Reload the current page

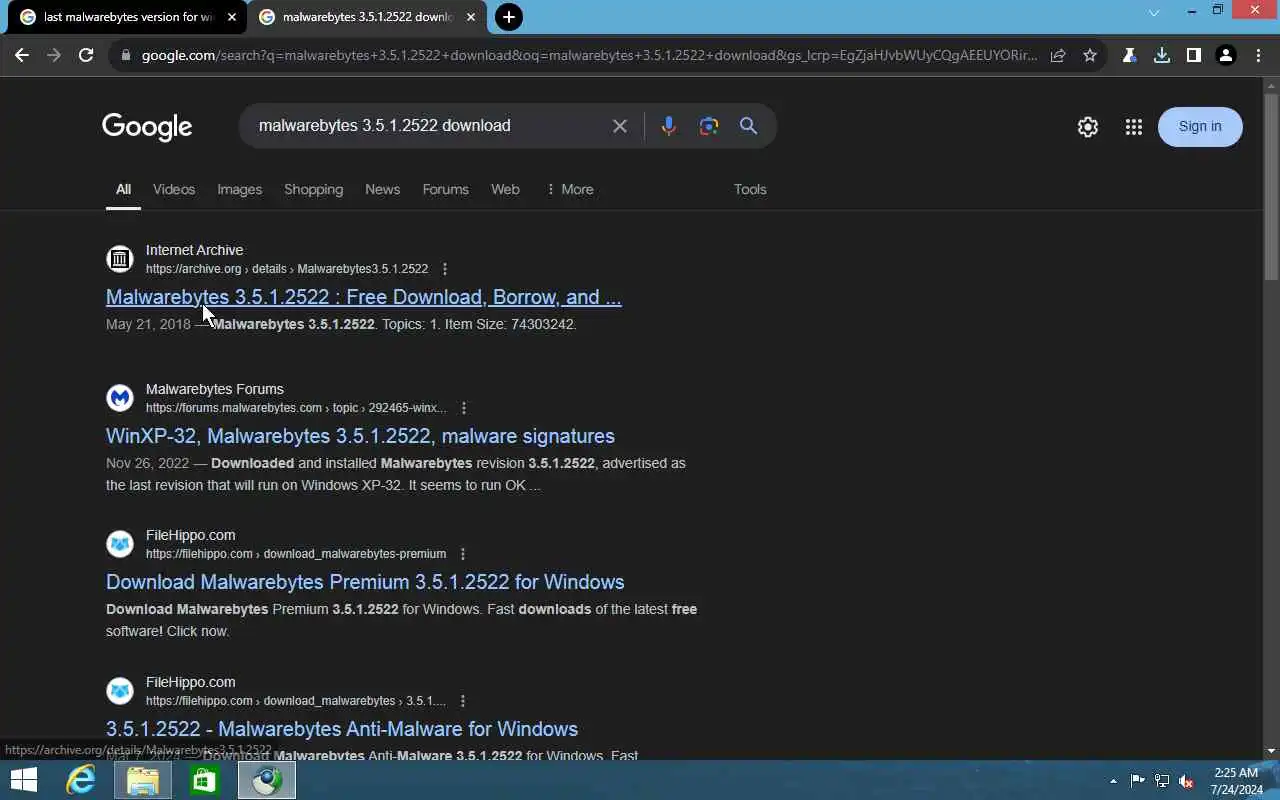tap(86, 56)
